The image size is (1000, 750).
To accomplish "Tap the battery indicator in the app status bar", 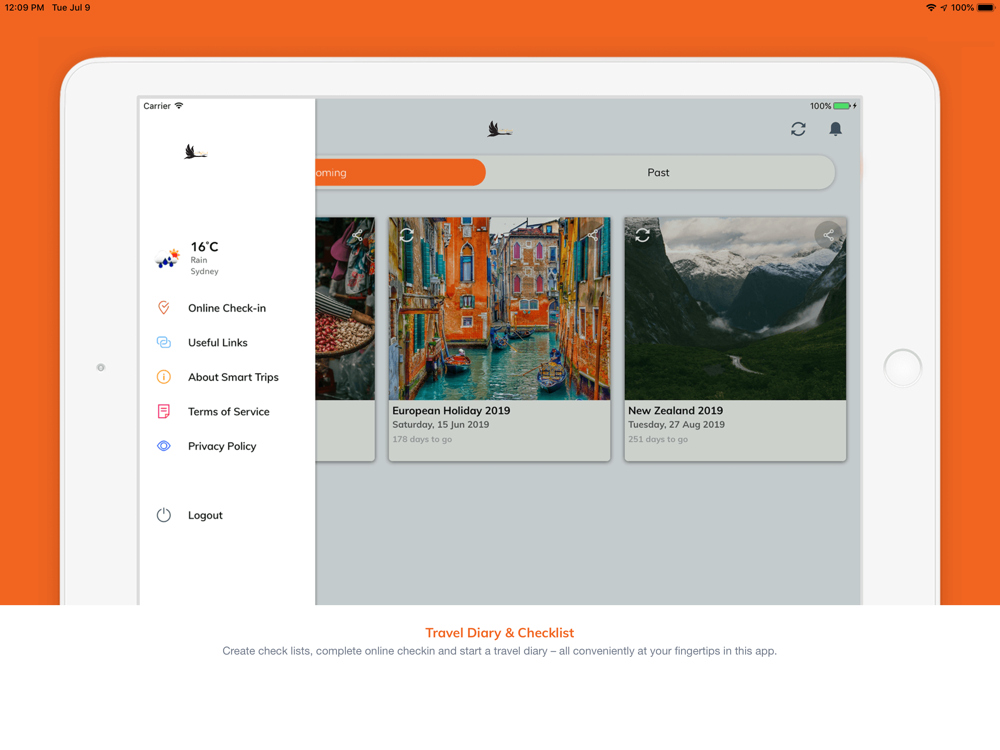I will 842,106.
